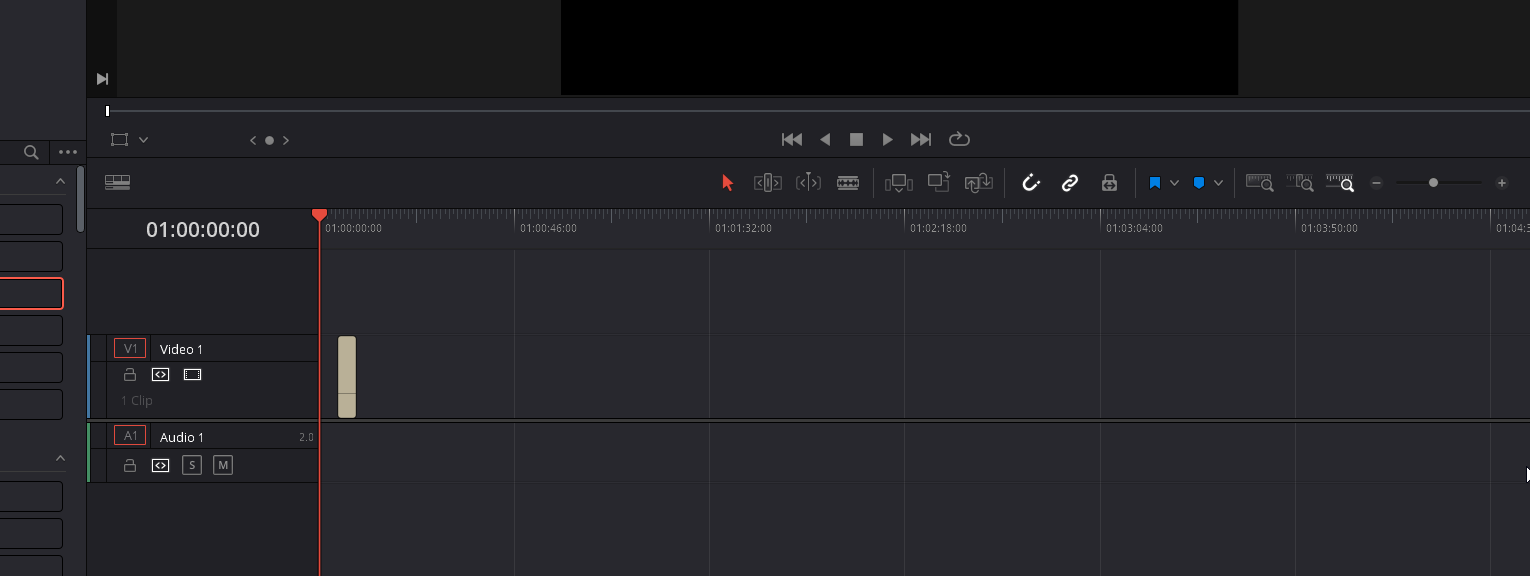This screenshot has width=1530, height=576.
Task: Expand the viewer overlay mode dropdown
Action: tap(143, 140)
